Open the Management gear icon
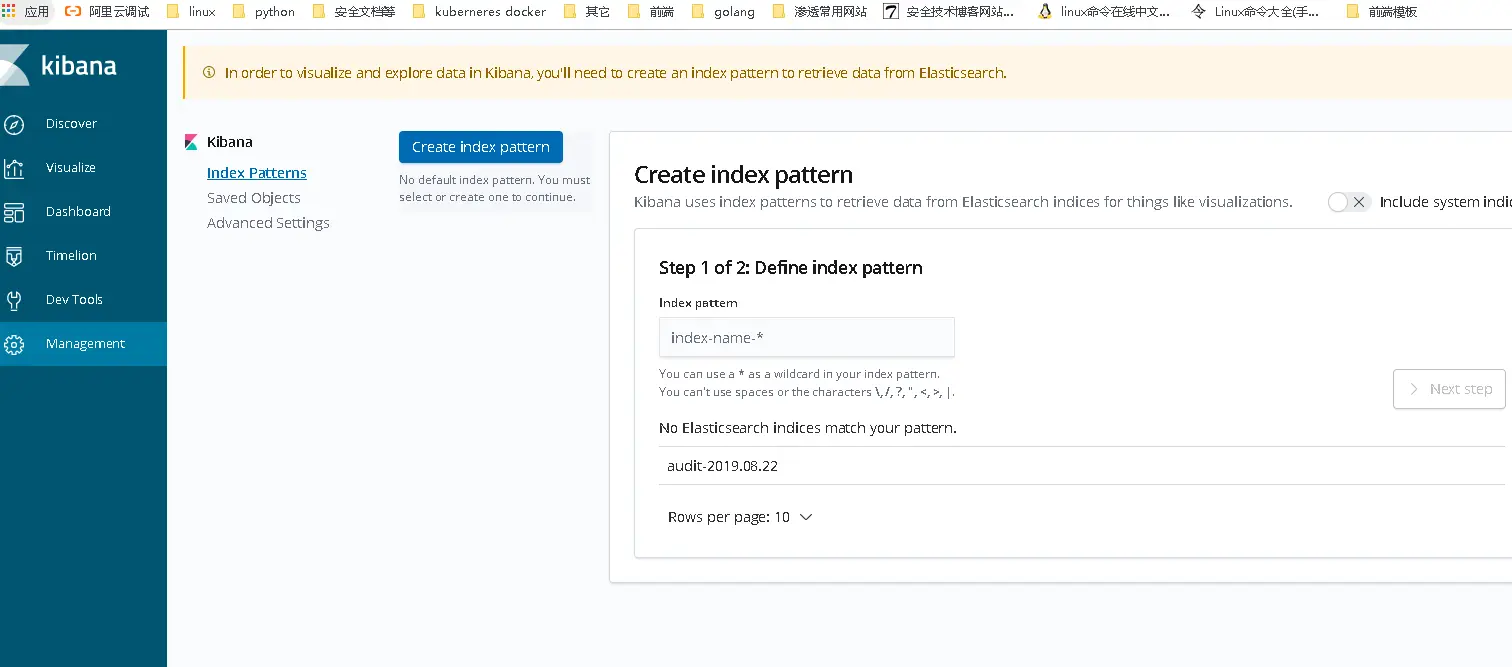This screenshot has height=667, width=1512. (x=14, y=344)
